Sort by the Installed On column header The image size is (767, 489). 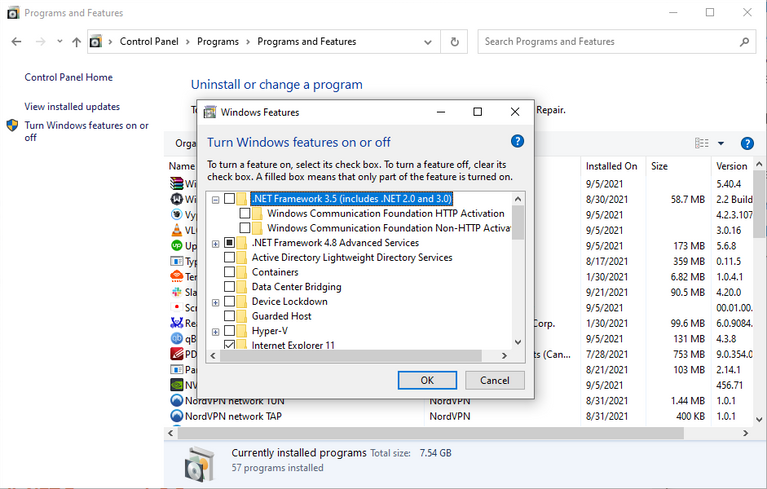tap(611, 166)
